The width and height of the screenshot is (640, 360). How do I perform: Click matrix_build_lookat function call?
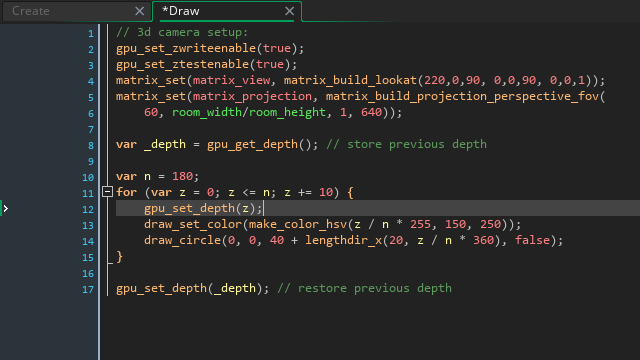pos(350,80)
